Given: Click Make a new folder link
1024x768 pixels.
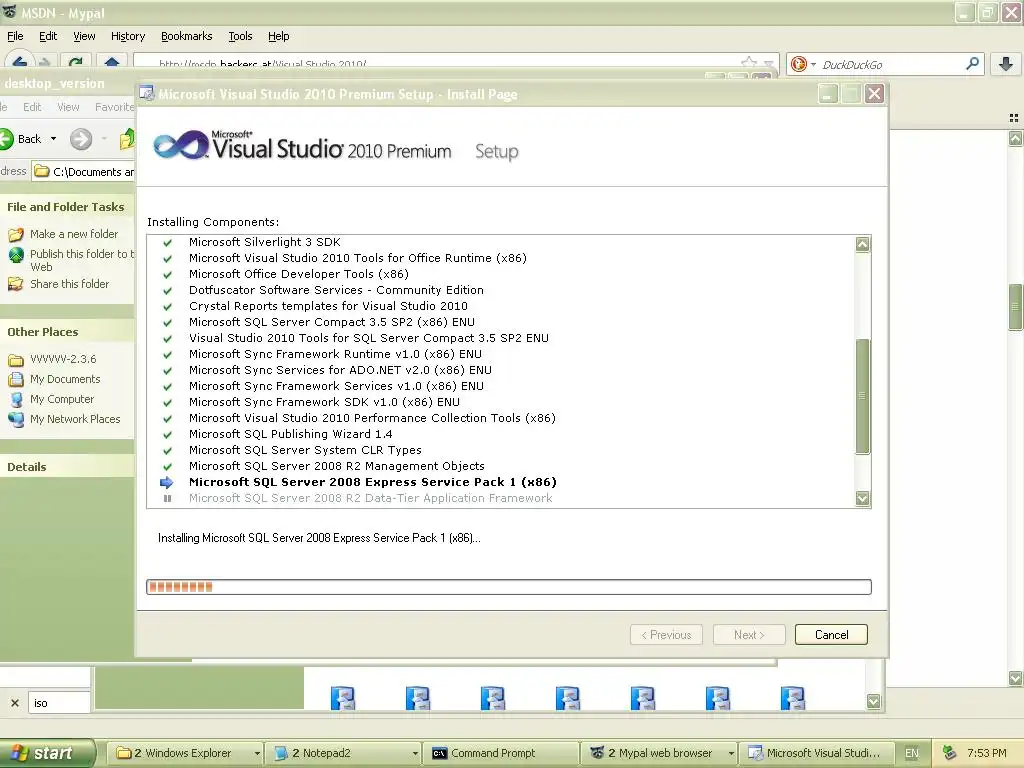Looking at the screenshot, I should 74,234.
